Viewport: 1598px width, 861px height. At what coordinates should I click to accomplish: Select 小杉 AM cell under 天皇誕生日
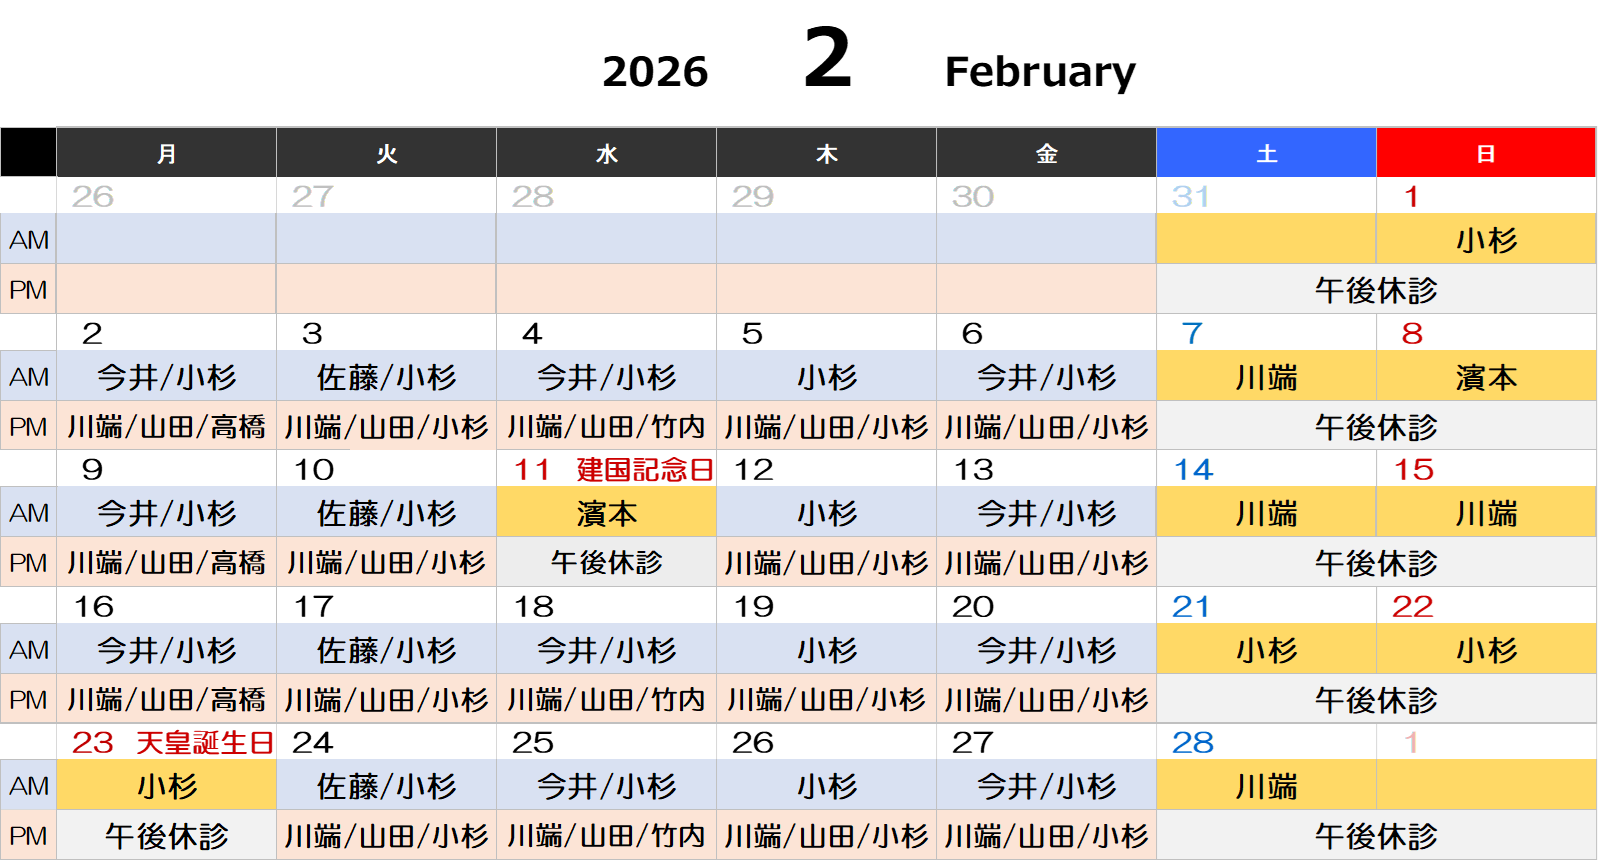[x=166, y=786]
